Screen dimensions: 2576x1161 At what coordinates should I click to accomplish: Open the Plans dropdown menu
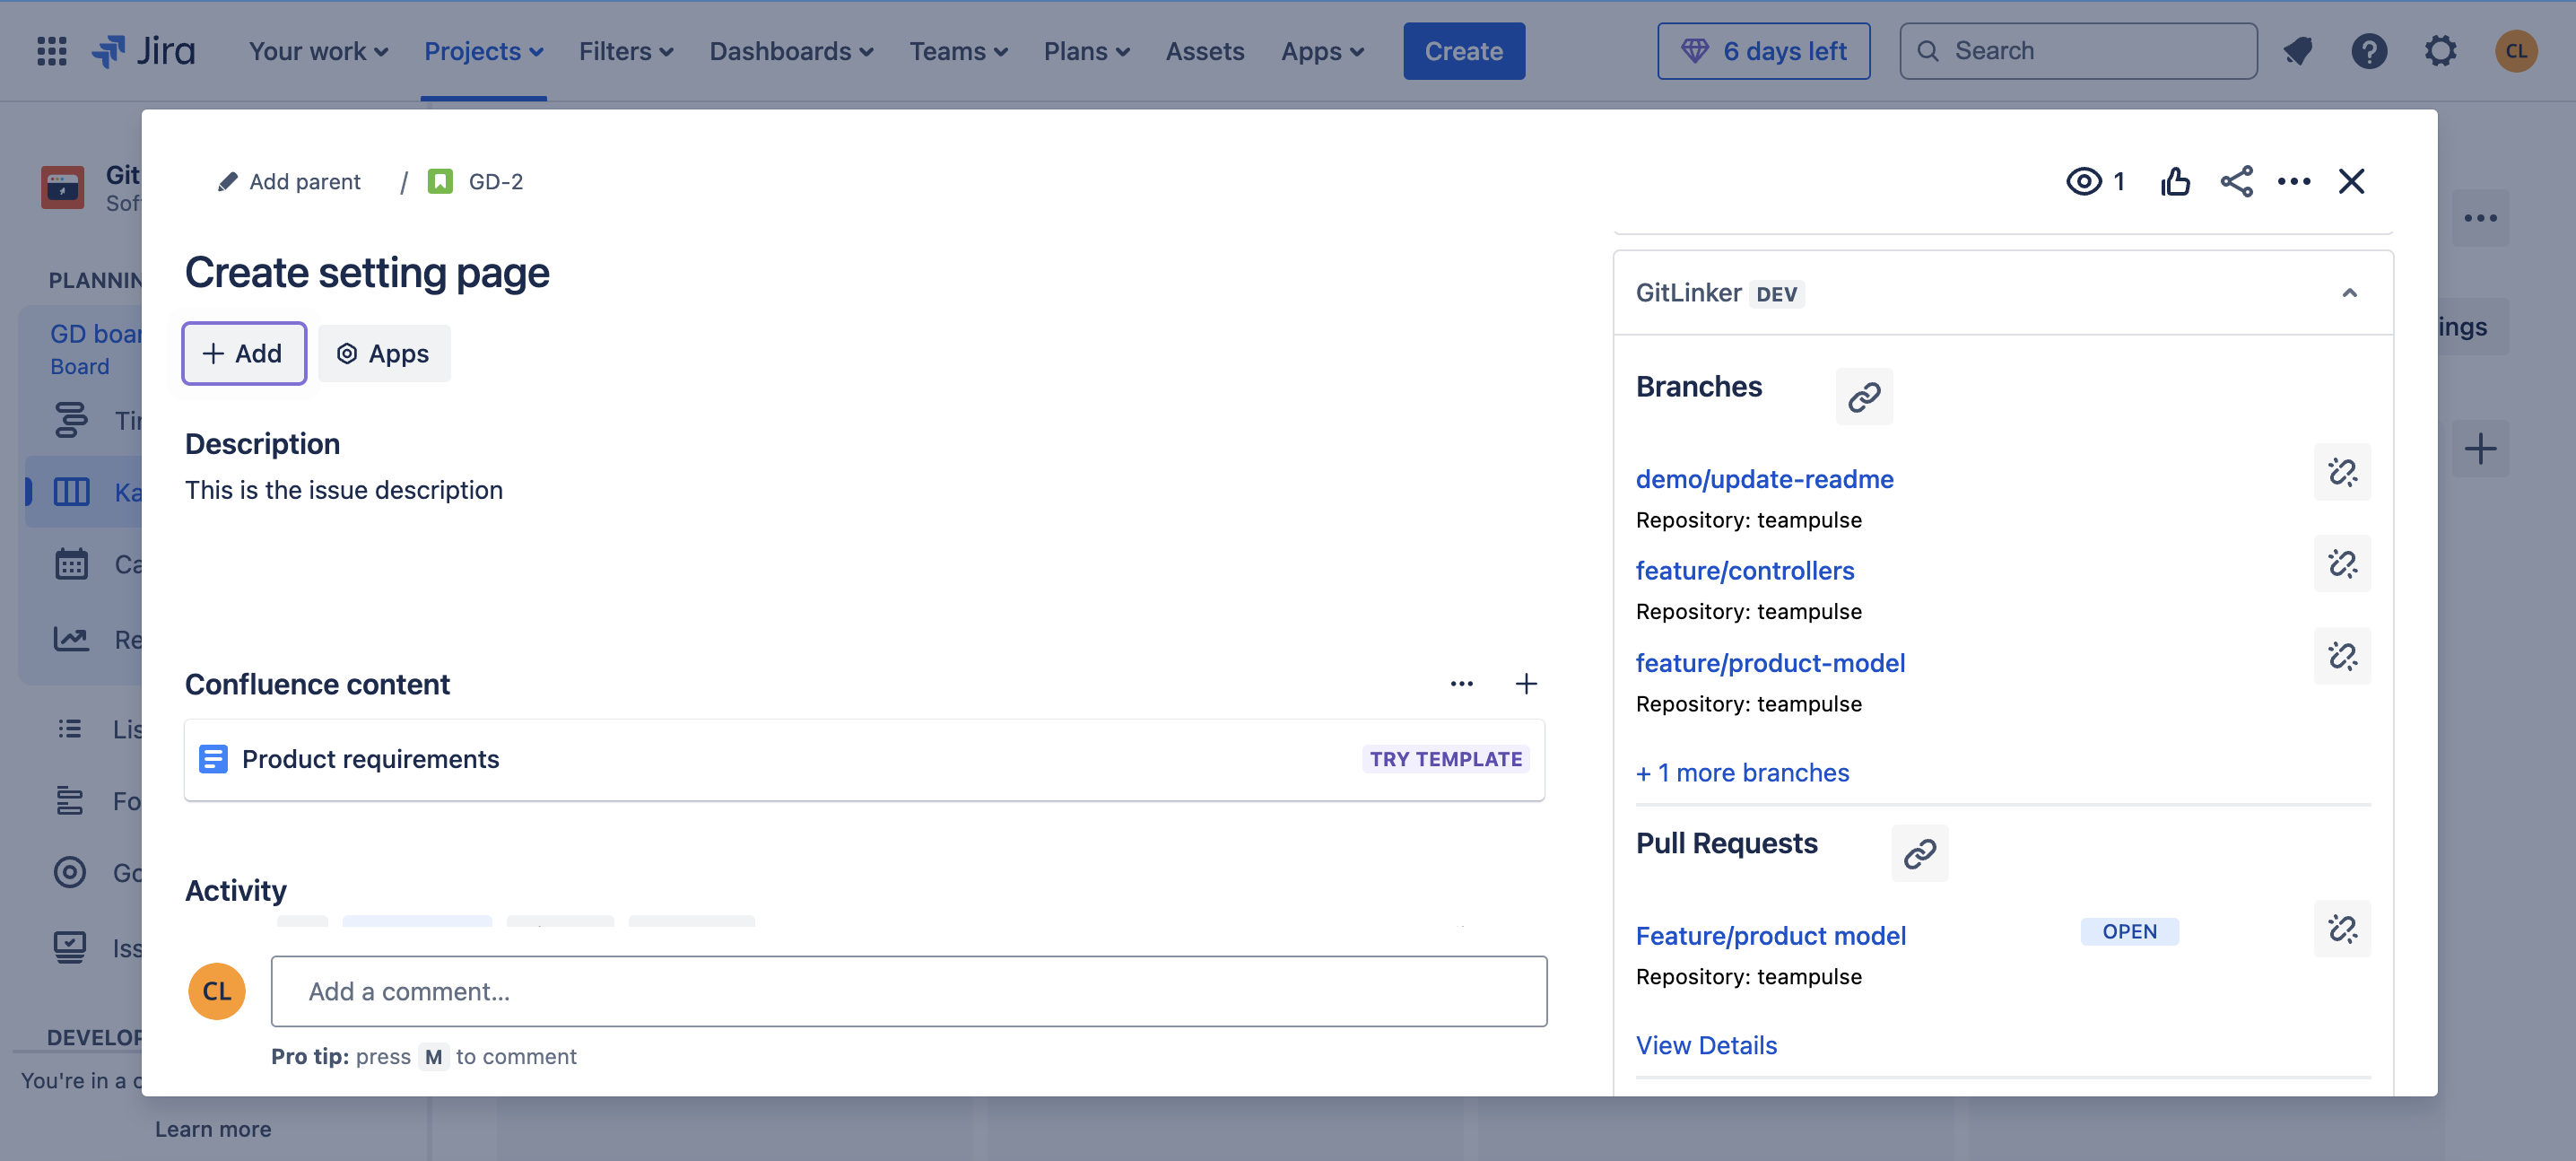click(1086, 51)
